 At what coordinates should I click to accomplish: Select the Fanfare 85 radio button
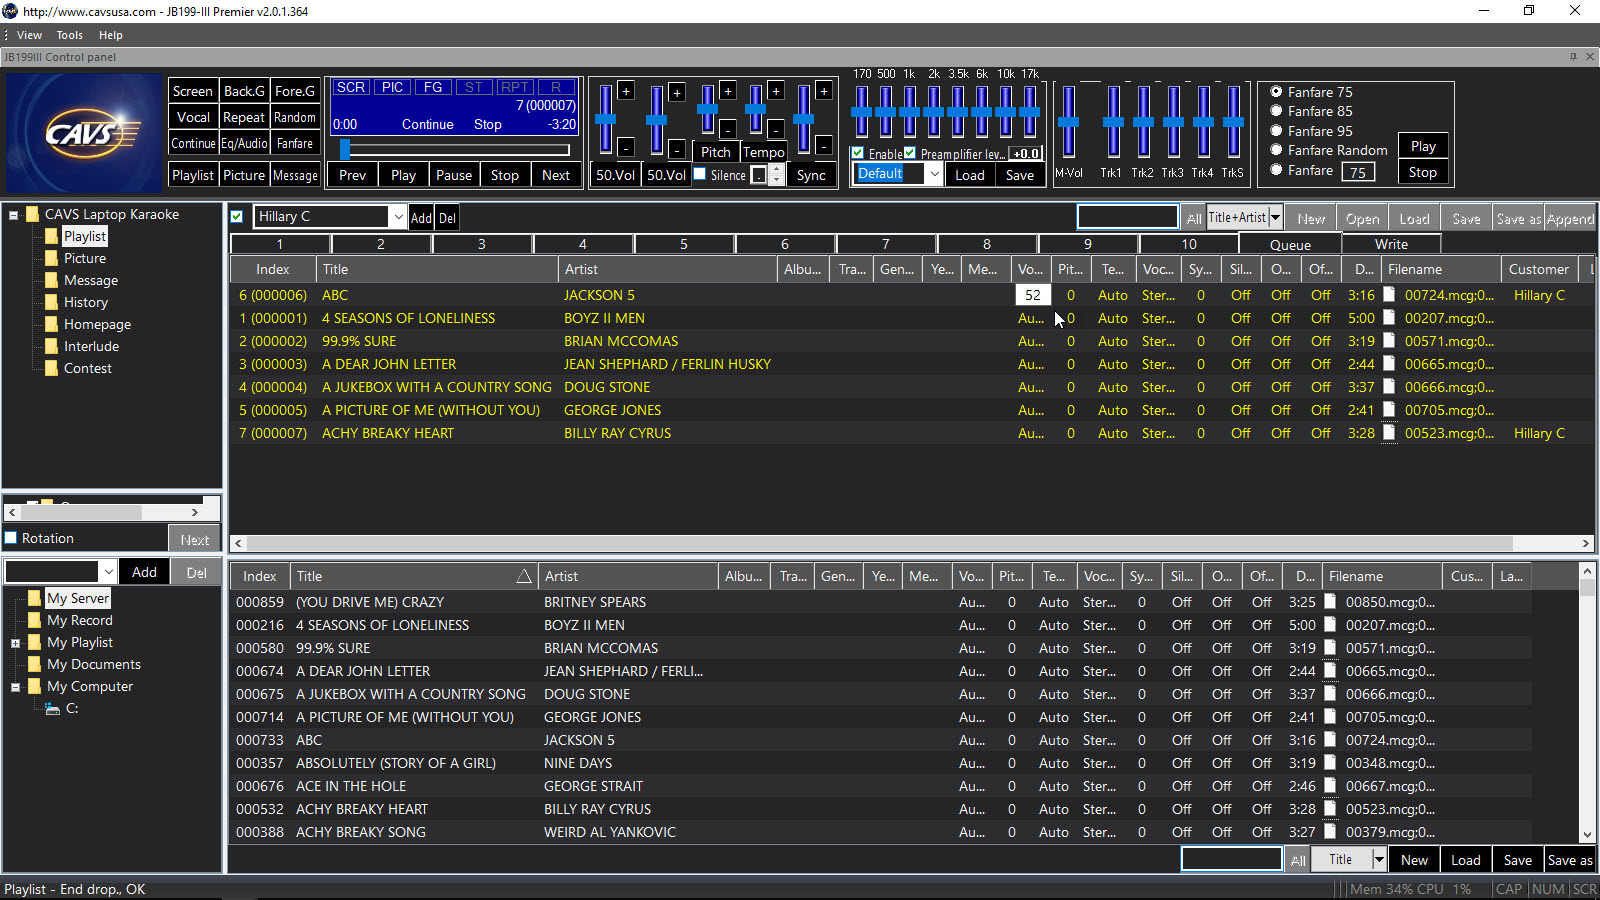[1276, 111]
